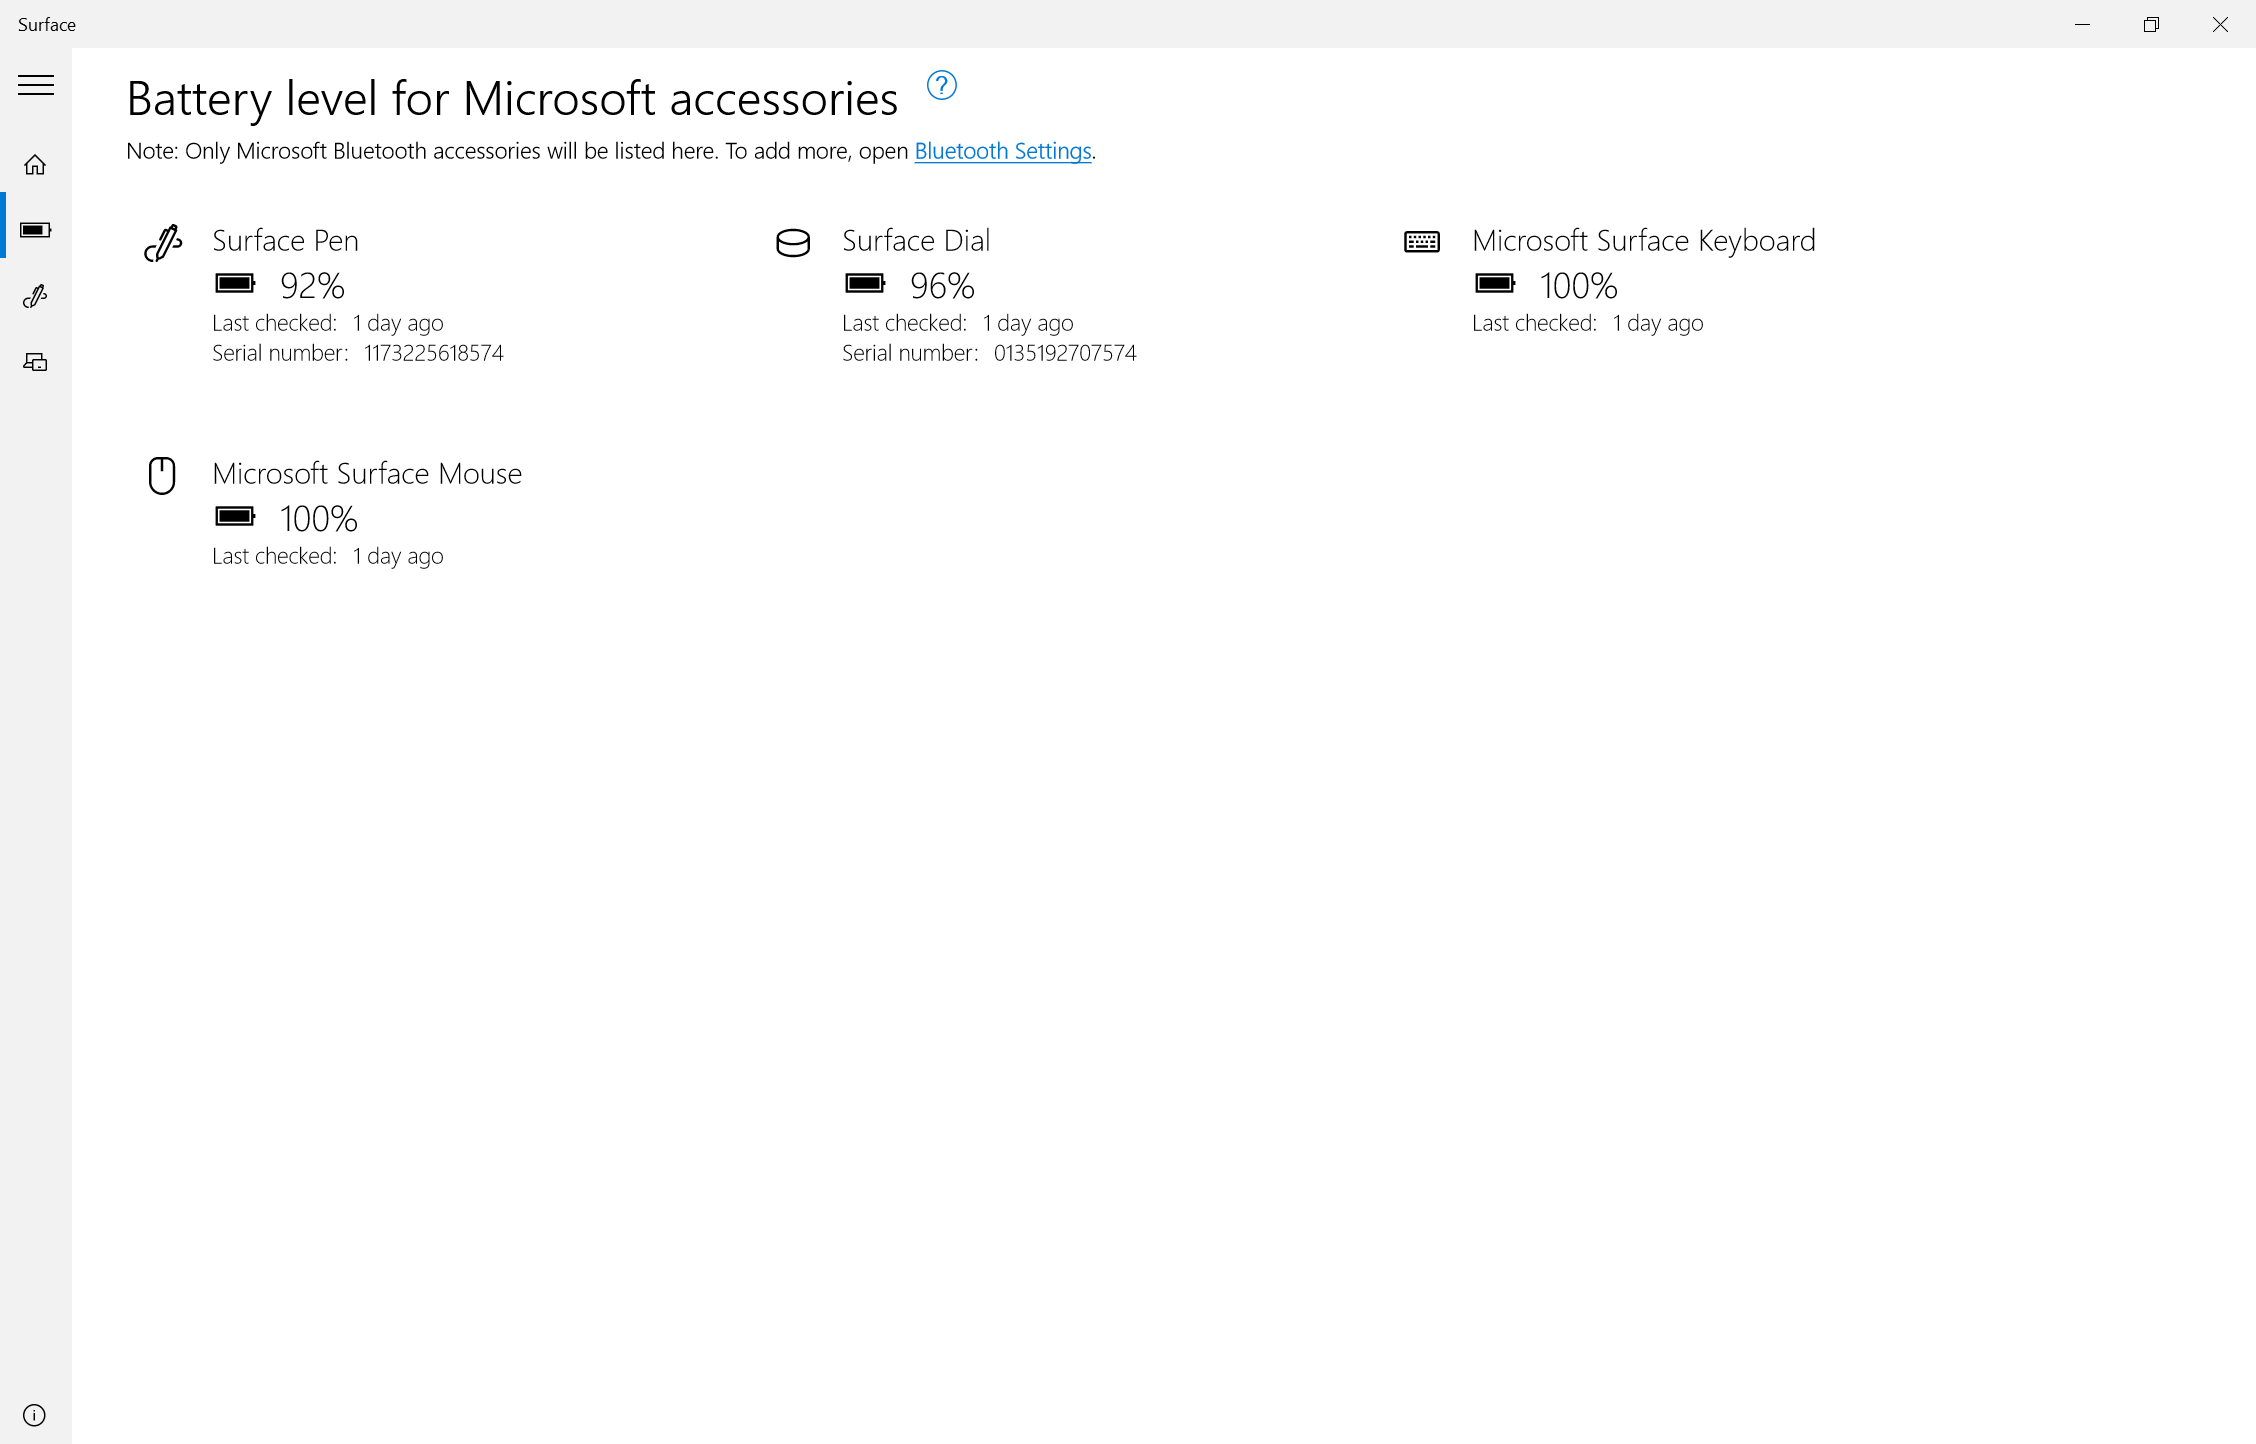Click the page title heading
This screenshot has width=2256, height=1444.
coord(511,98)
